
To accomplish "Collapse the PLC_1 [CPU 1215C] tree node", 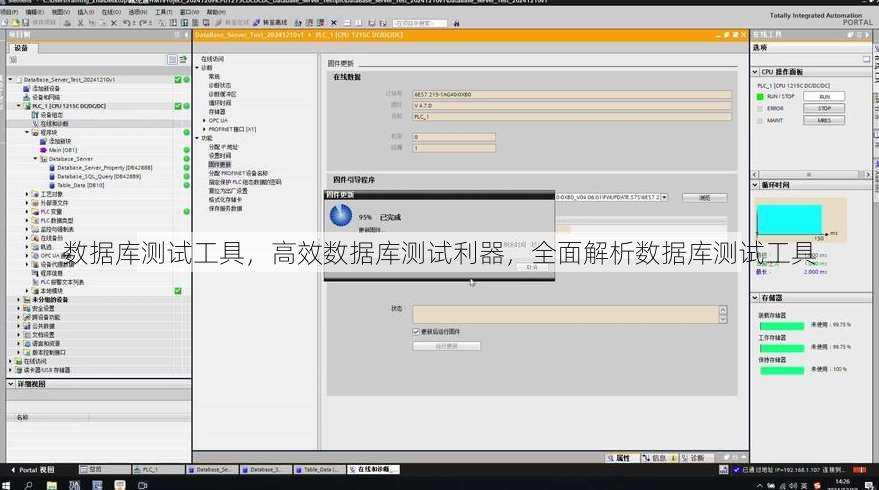I will click(18, 106).
